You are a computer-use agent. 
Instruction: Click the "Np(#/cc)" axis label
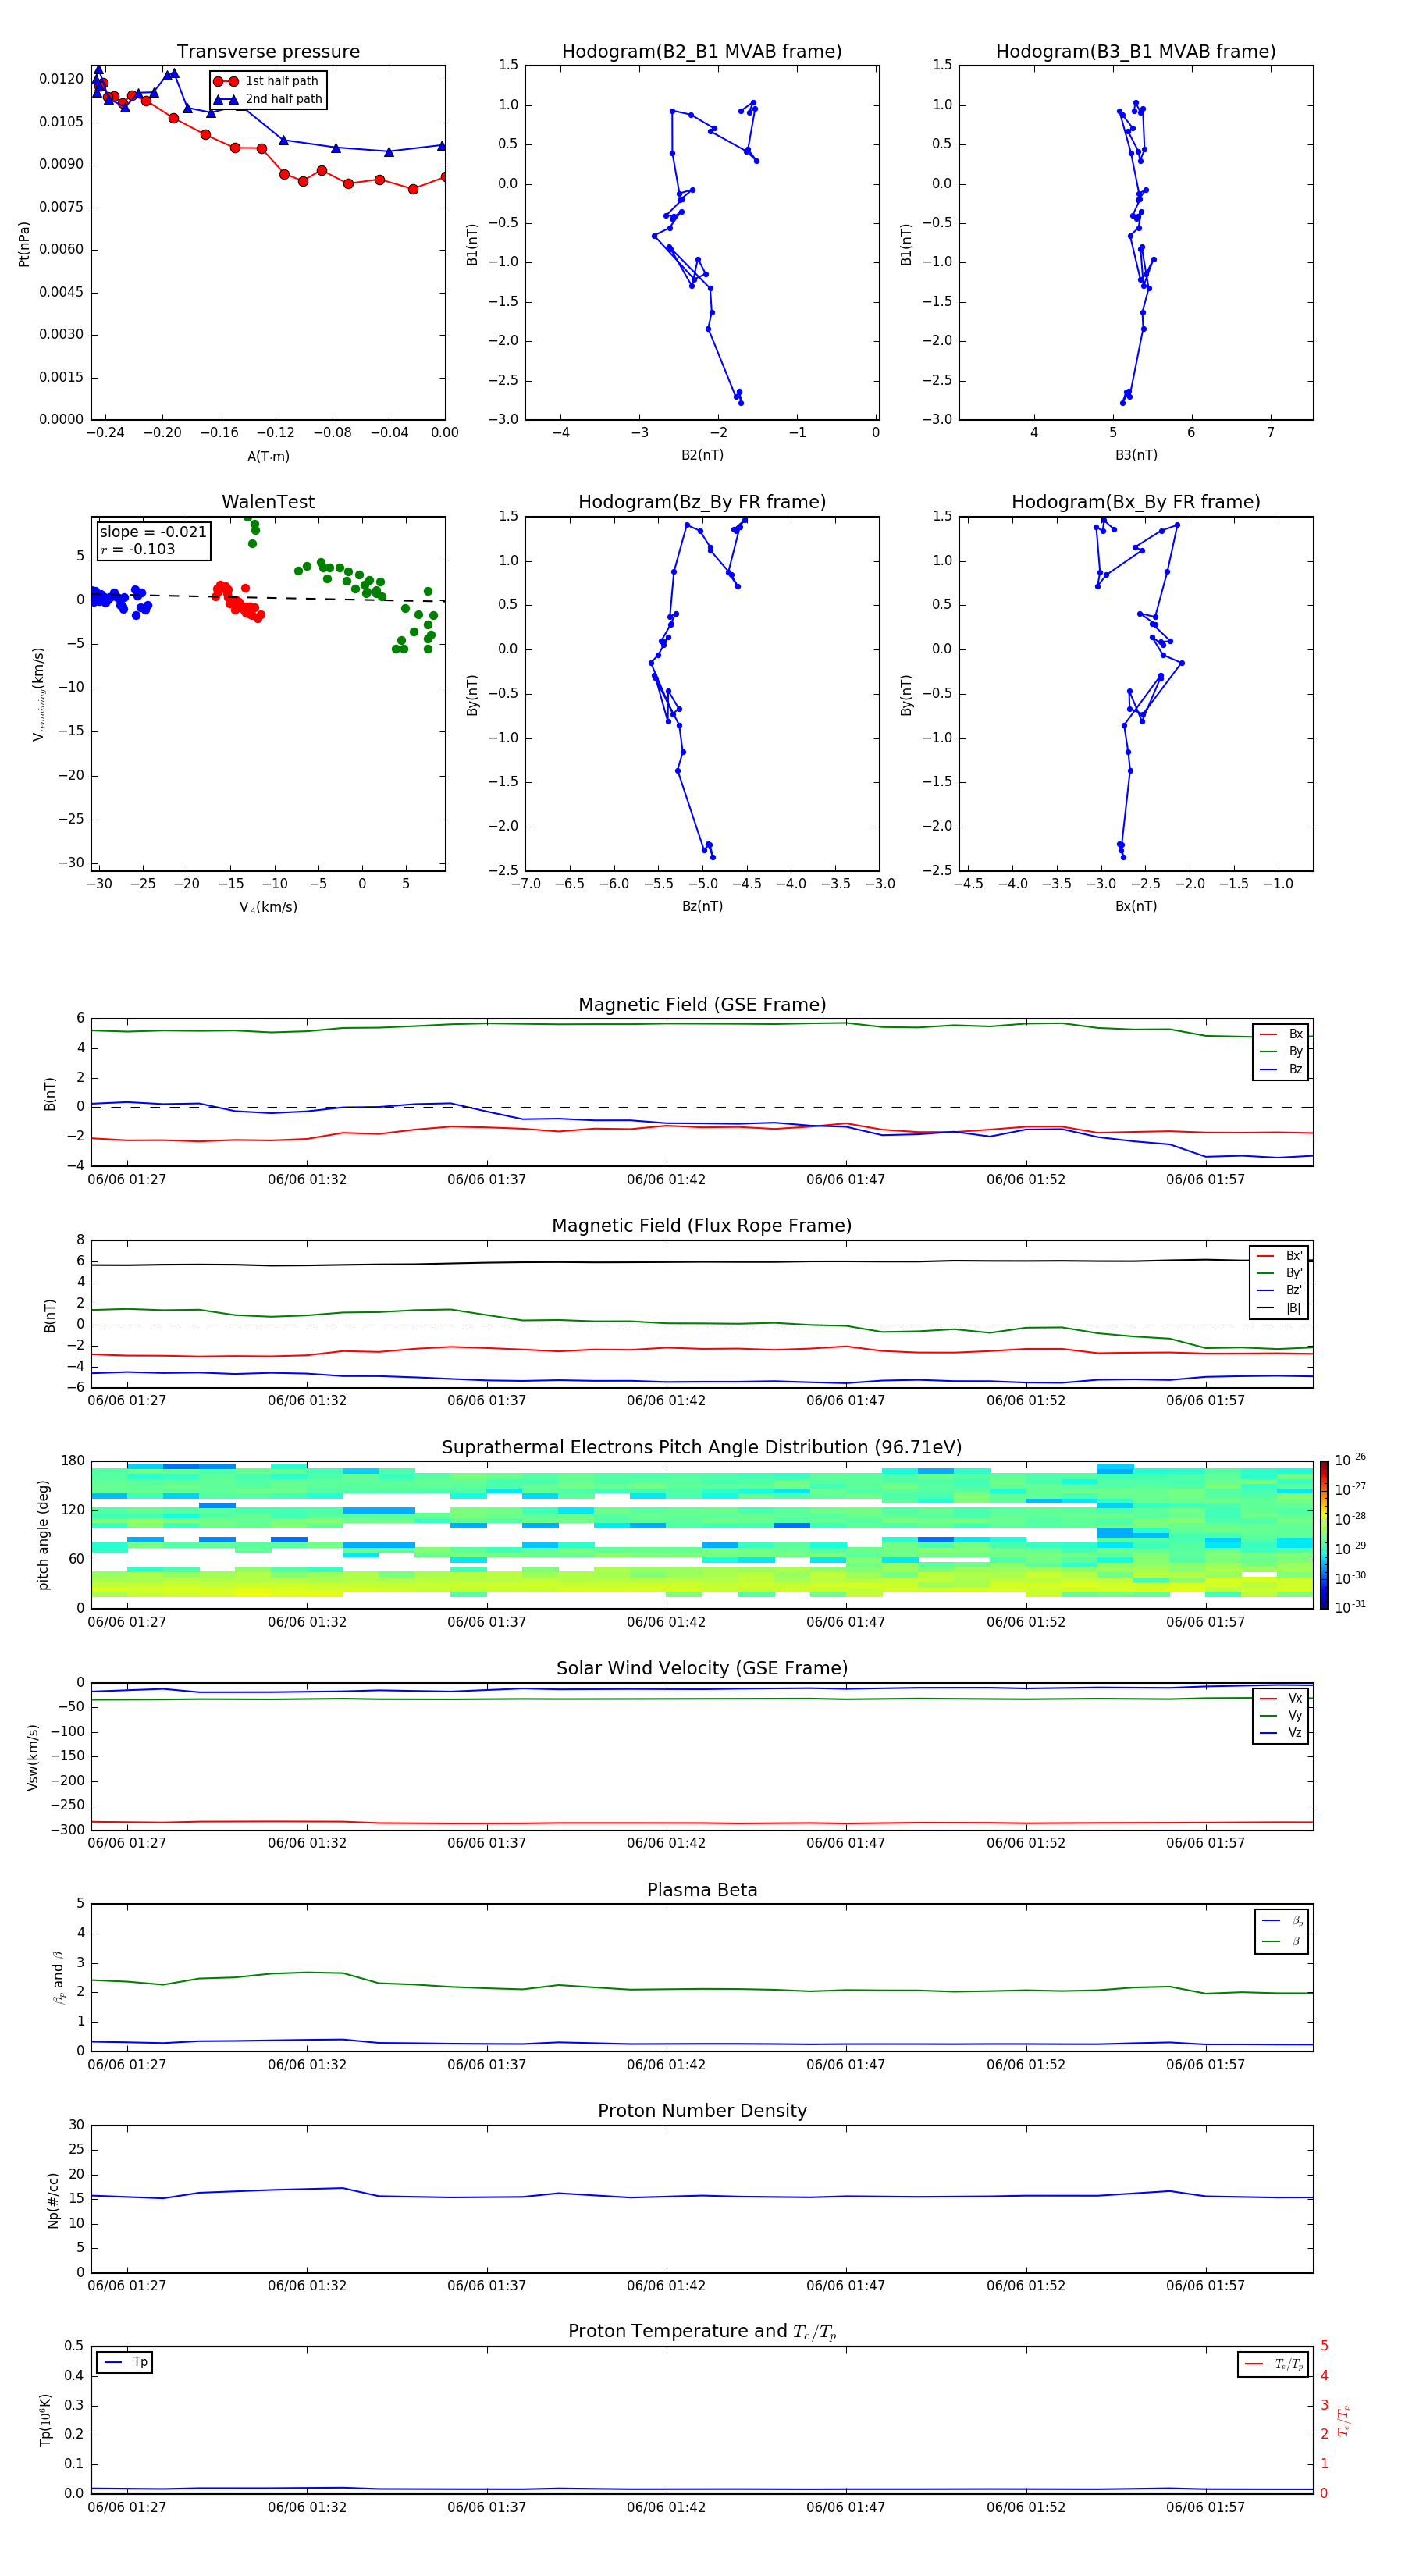tap(54, 2200)
